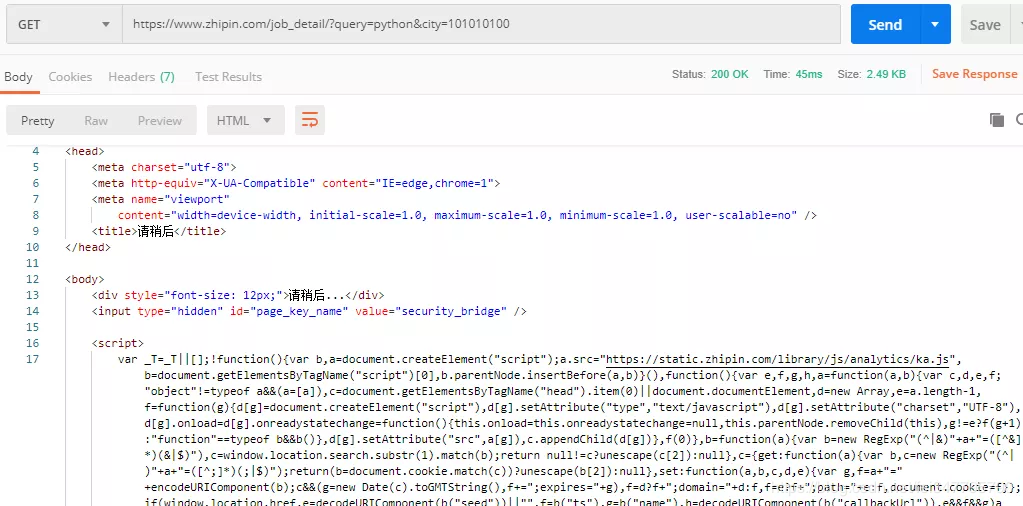Click the X-UA-Compatible meta line
This screenshot has height=506, width=1023.
pyautogui.click(x=296, y=183)
